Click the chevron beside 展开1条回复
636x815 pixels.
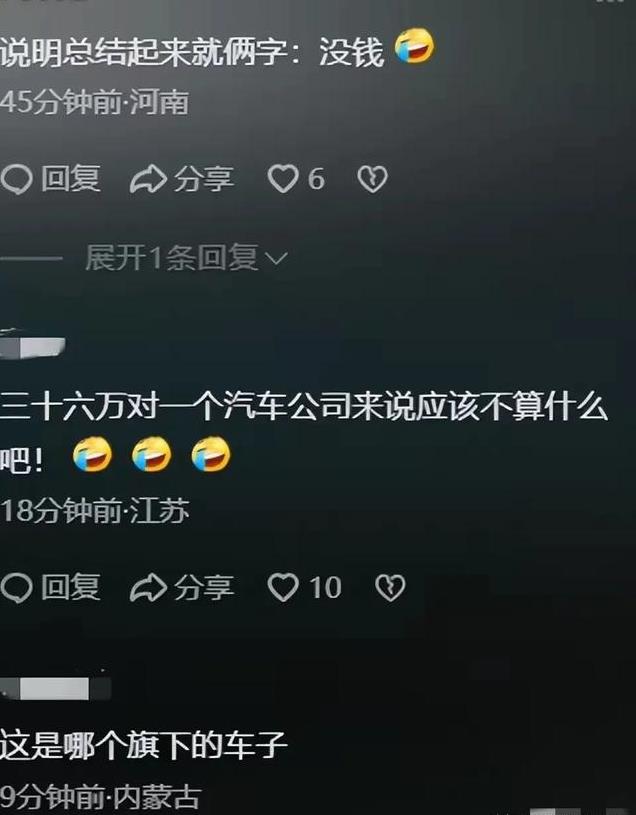(x=276, y=258)
